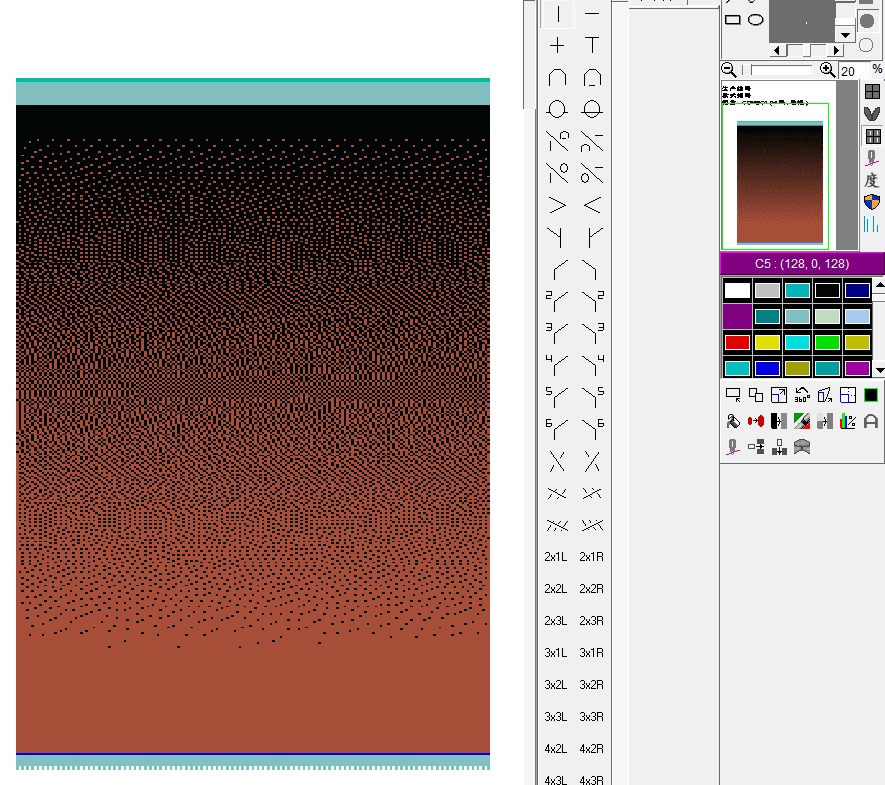Screen dimensions: 885x785
Task: Select the plus-shaped stitch symbol
Action: (x=557, y=46)
